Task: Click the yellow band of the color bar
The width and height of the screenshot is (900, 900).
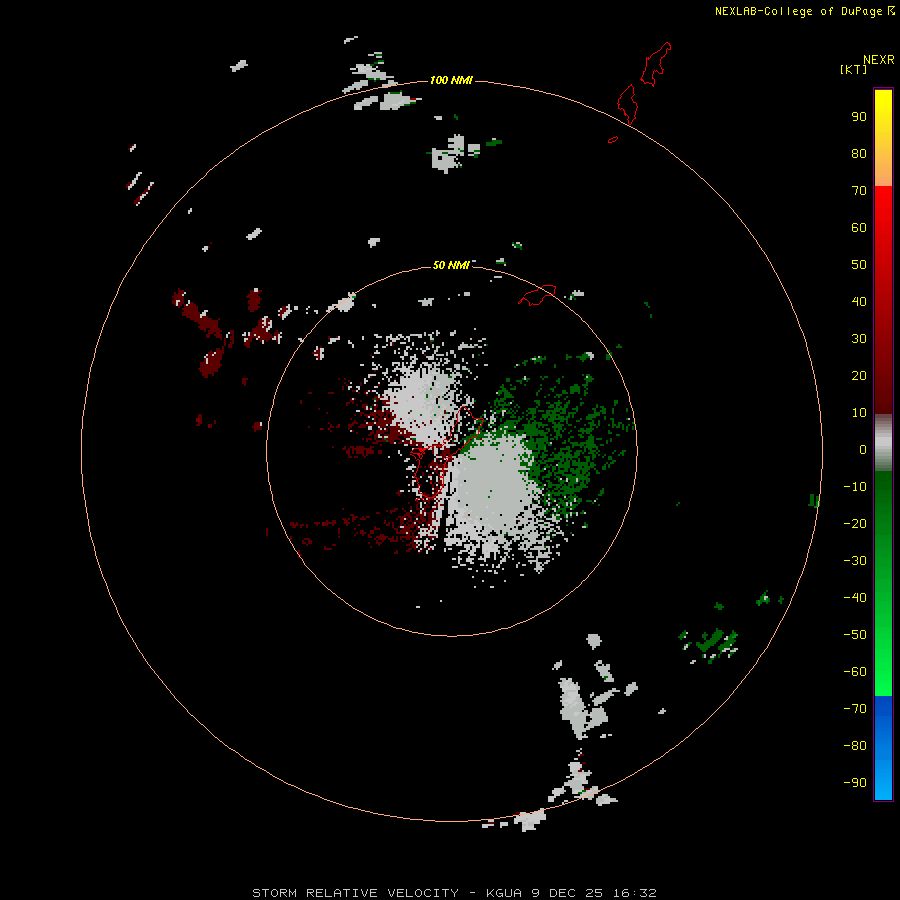Action: click(x=883, y=138)
